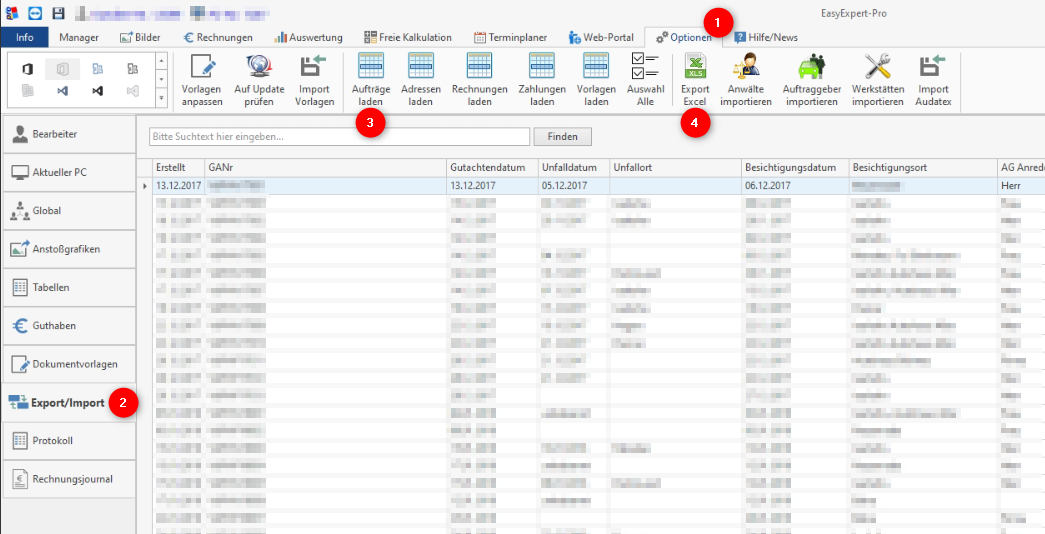Select Gutachtendatum cell 13.12.2017
Image resolution: width=1045 pixels, height=534 pixels.
pos(493,185)
